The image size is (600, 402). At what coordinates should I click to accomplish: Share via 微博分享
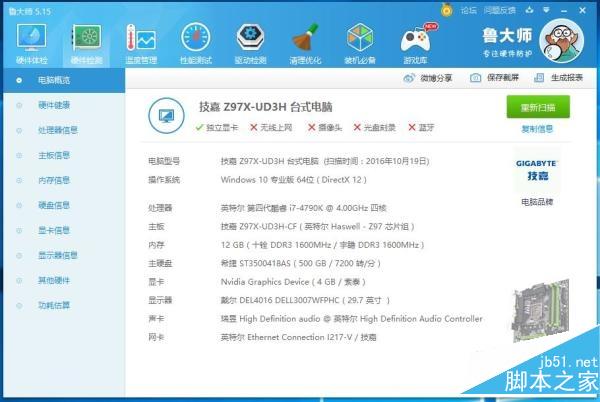[x=428, y=78]
